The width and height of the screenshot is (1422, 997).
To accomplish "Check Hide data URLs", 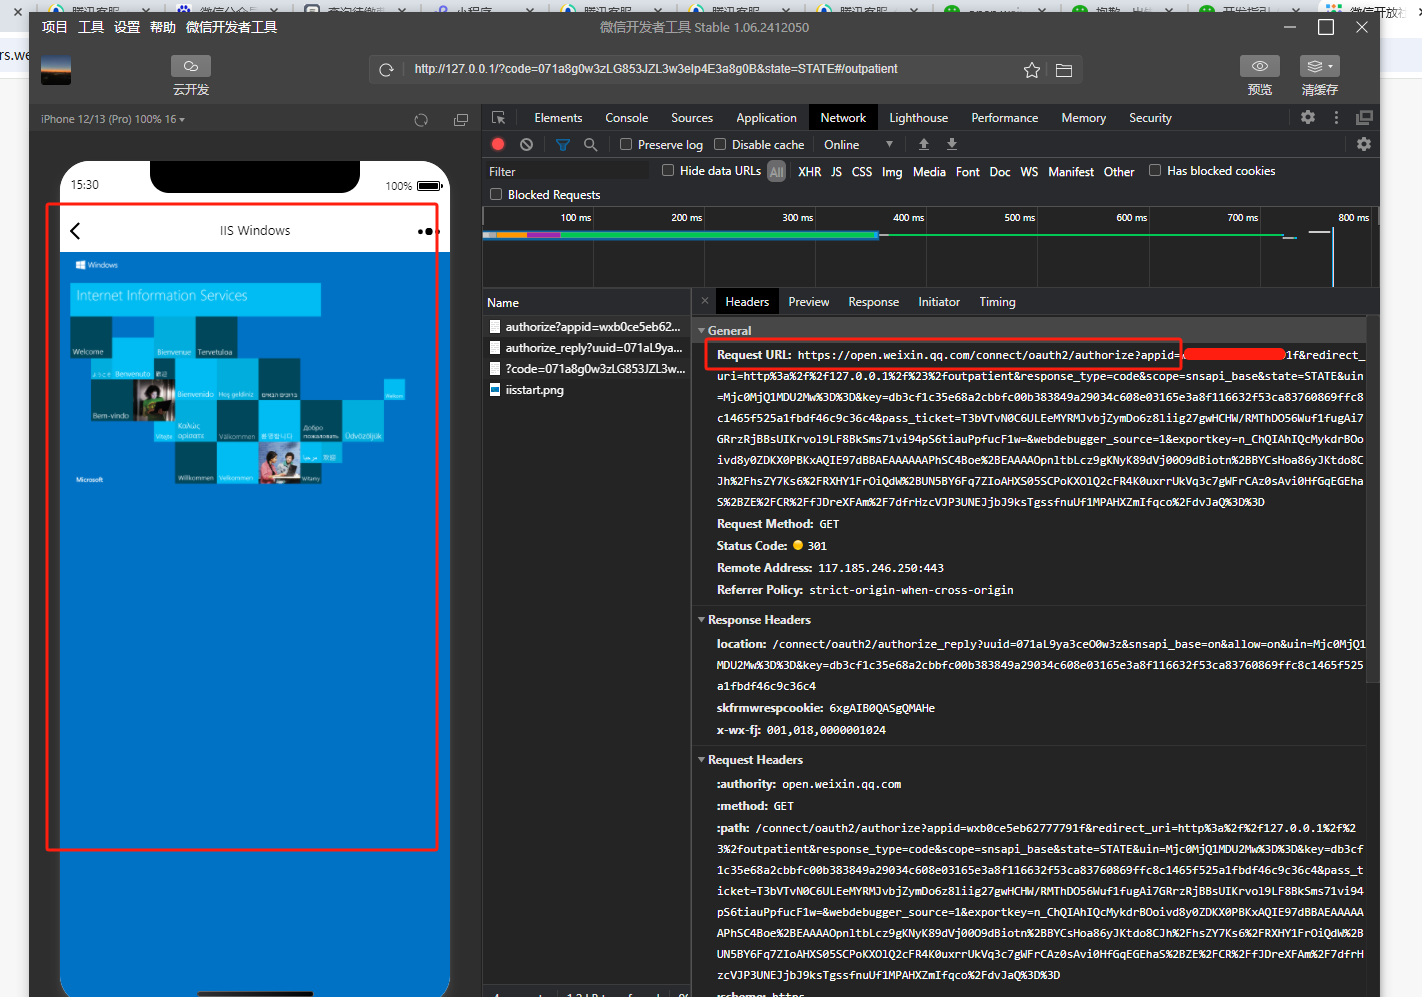I will [x=668, y=170].
